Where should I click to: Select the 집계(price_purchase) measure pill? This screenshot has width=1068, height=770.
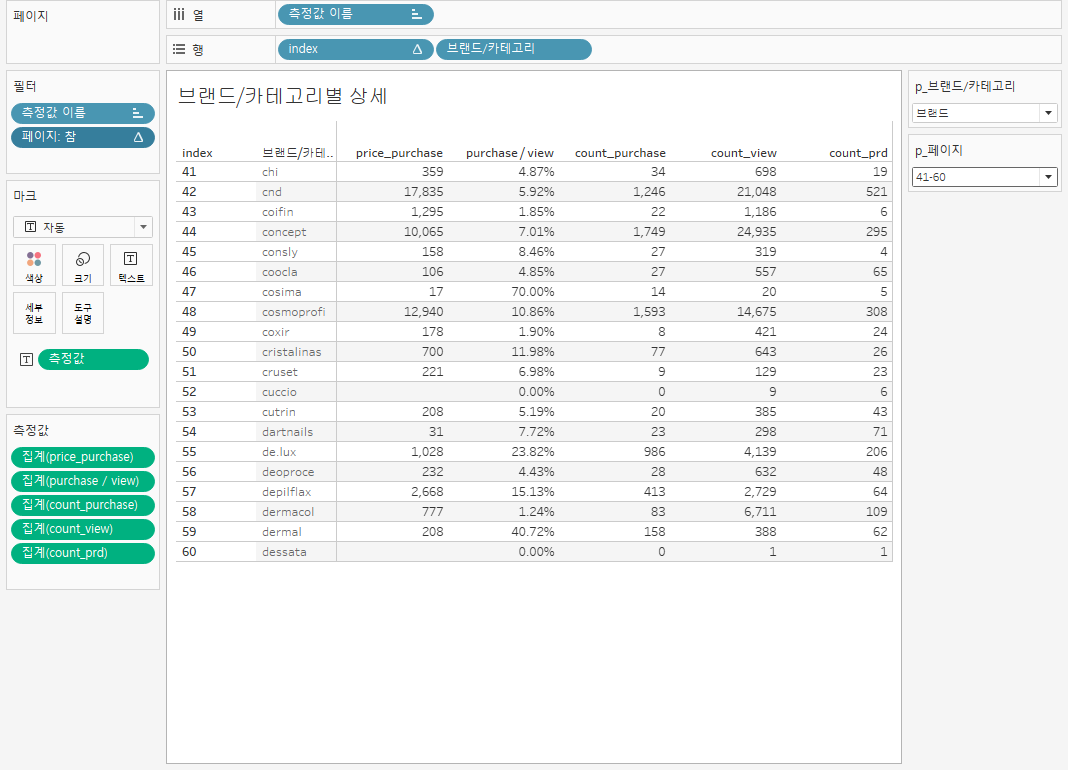click(x=83, y=457)
